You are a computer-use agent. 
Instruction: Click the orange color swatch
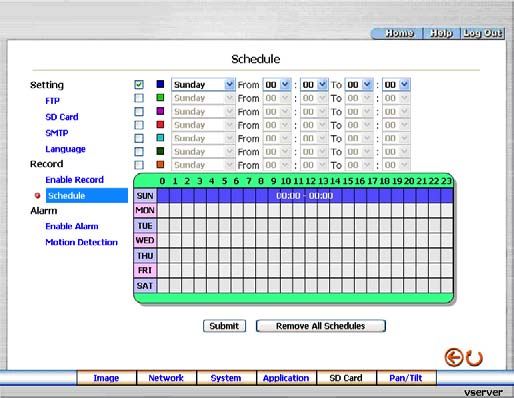click(x=160, y=164)
